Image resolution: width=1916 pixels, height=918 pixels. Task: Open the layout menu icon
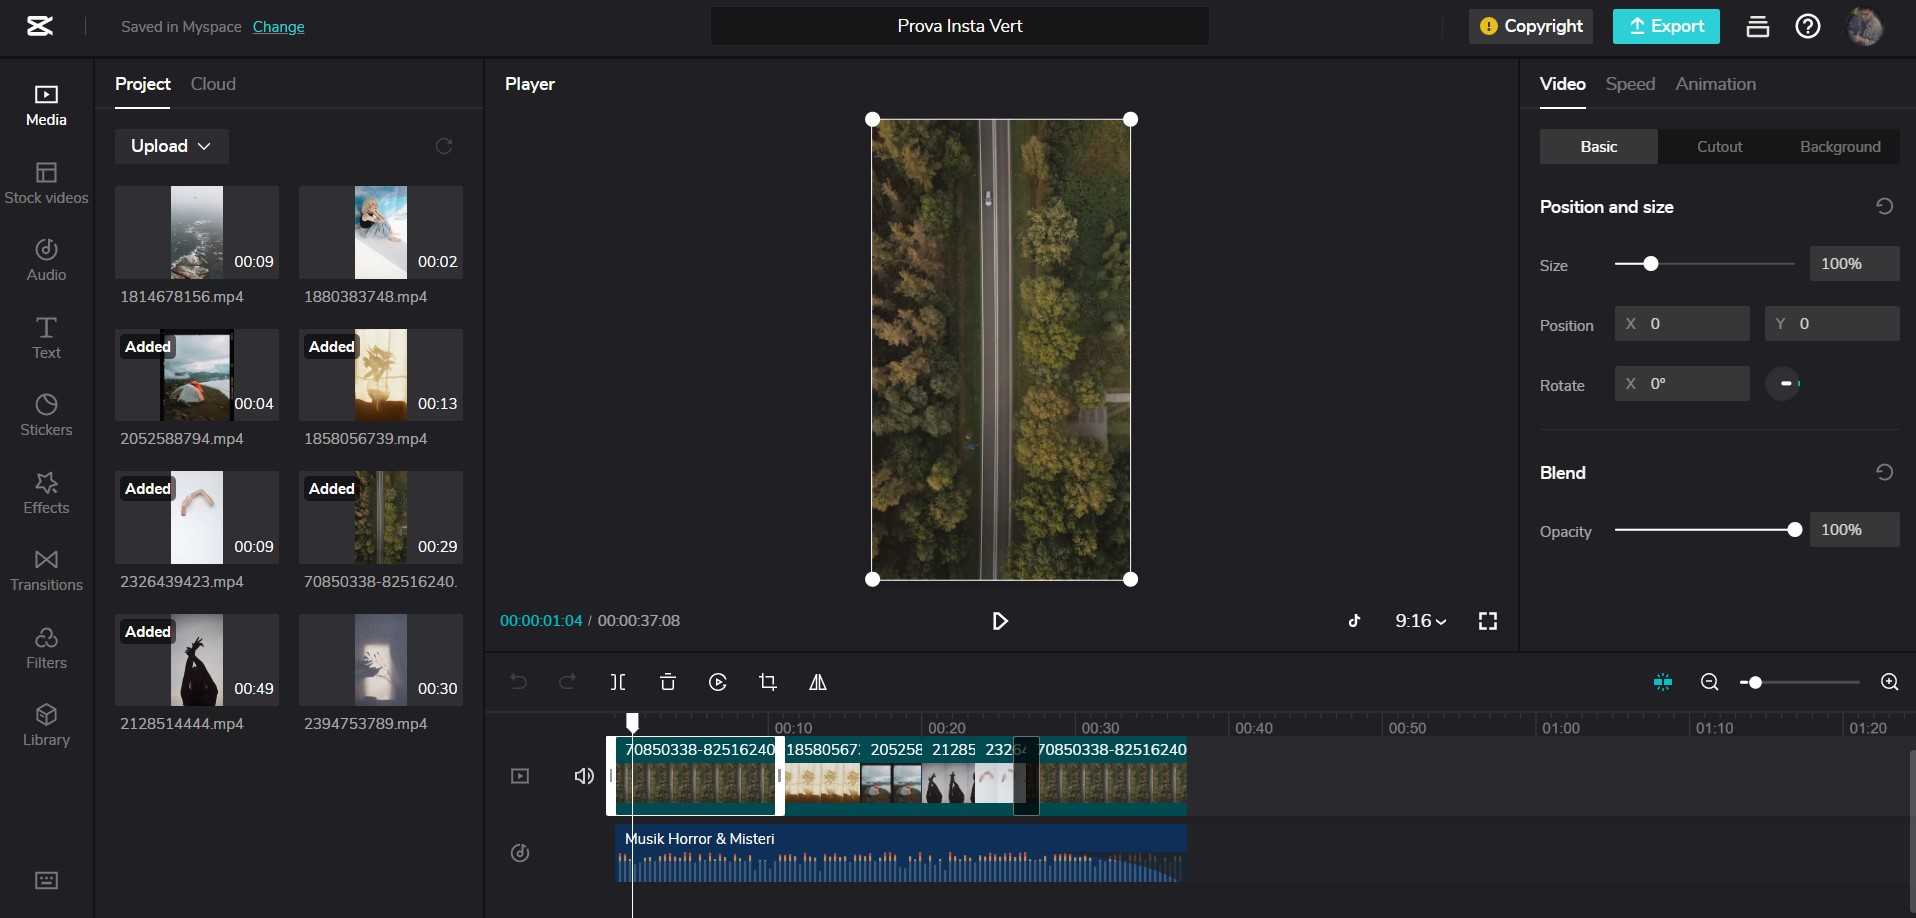pos(1757,27)
